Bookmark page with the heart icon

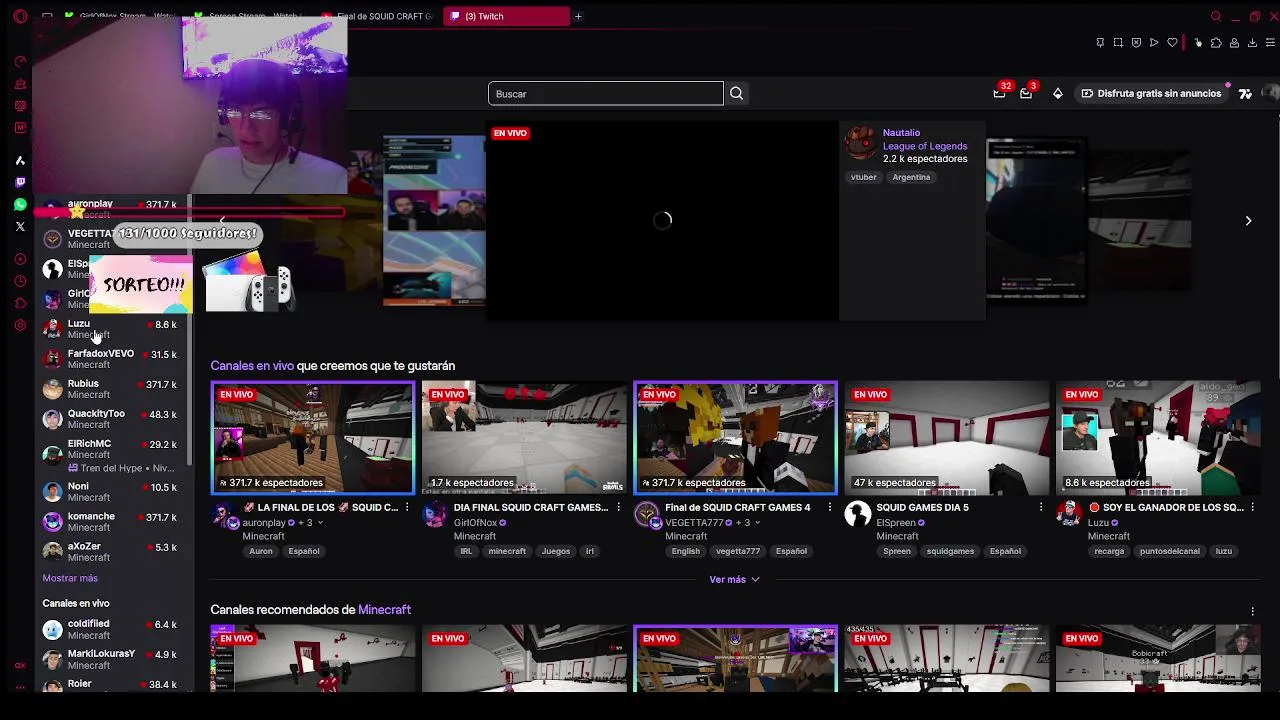[x=1172, y=43]
